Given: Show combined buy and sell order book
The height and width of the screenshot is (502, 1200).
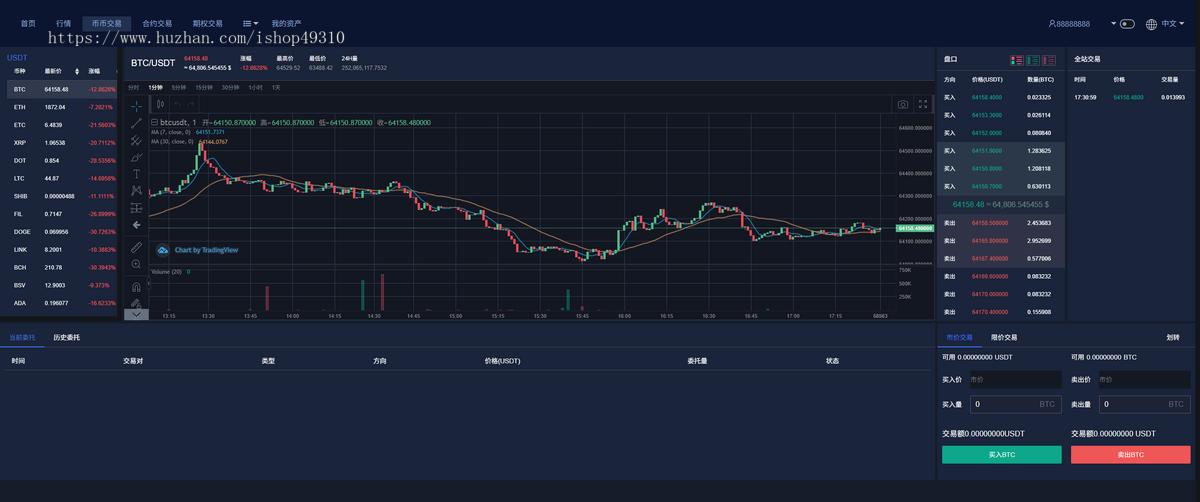Looking at the screenshot, I should (1016, 60).
